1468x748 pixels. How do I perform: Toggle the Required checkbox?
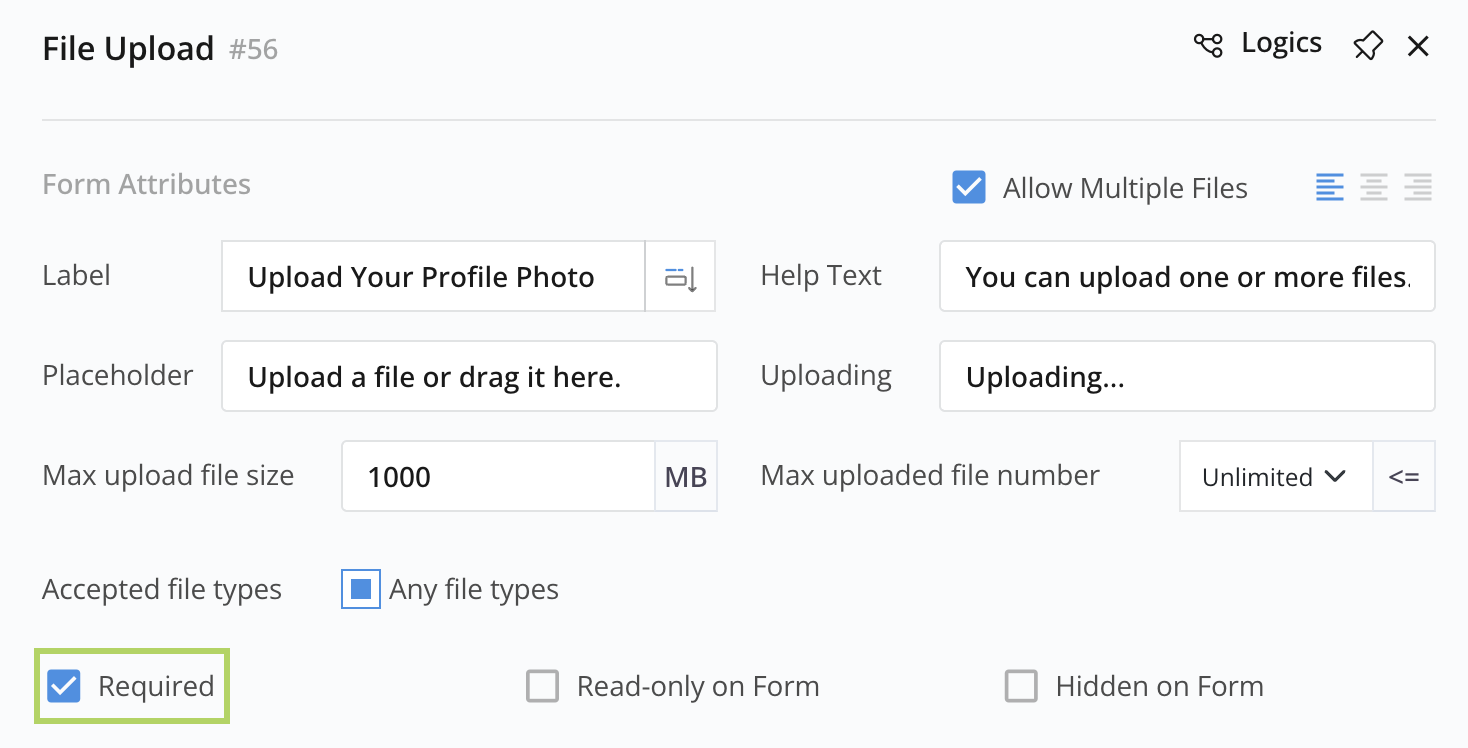click(64, 687)
